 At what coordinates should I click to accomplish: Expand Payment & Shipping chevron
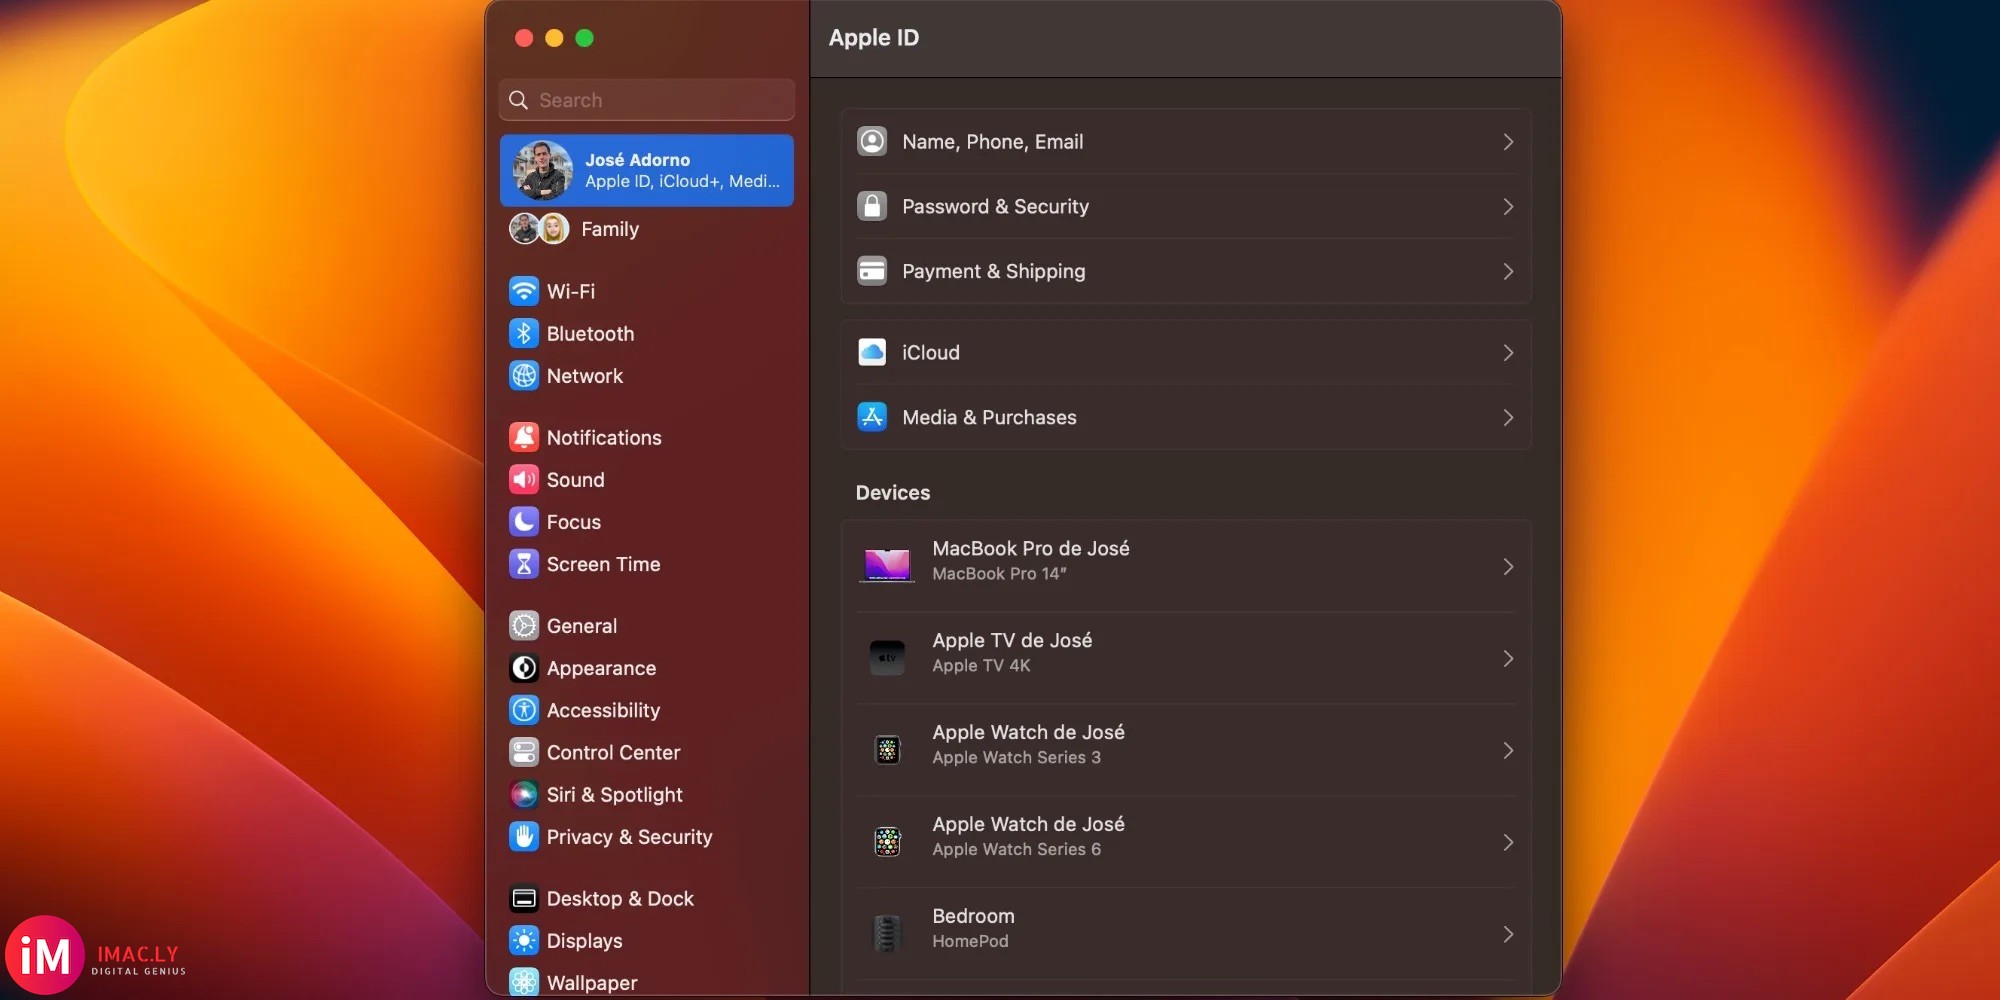(1508, 272)
